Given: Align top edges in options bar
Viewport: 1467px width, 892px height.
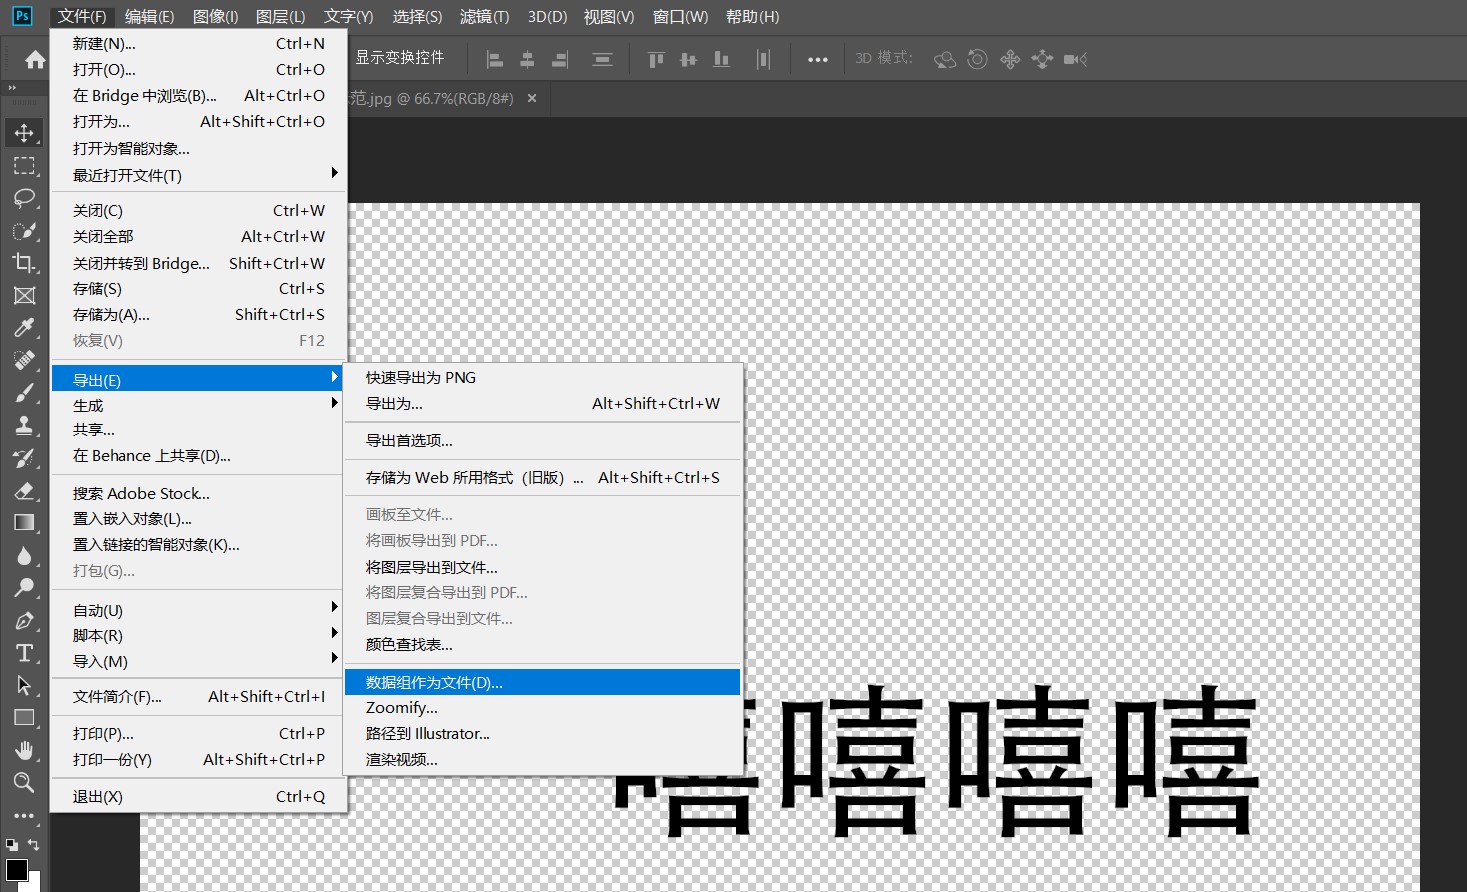Looking at the screenshot, I should tap(656, 60).
